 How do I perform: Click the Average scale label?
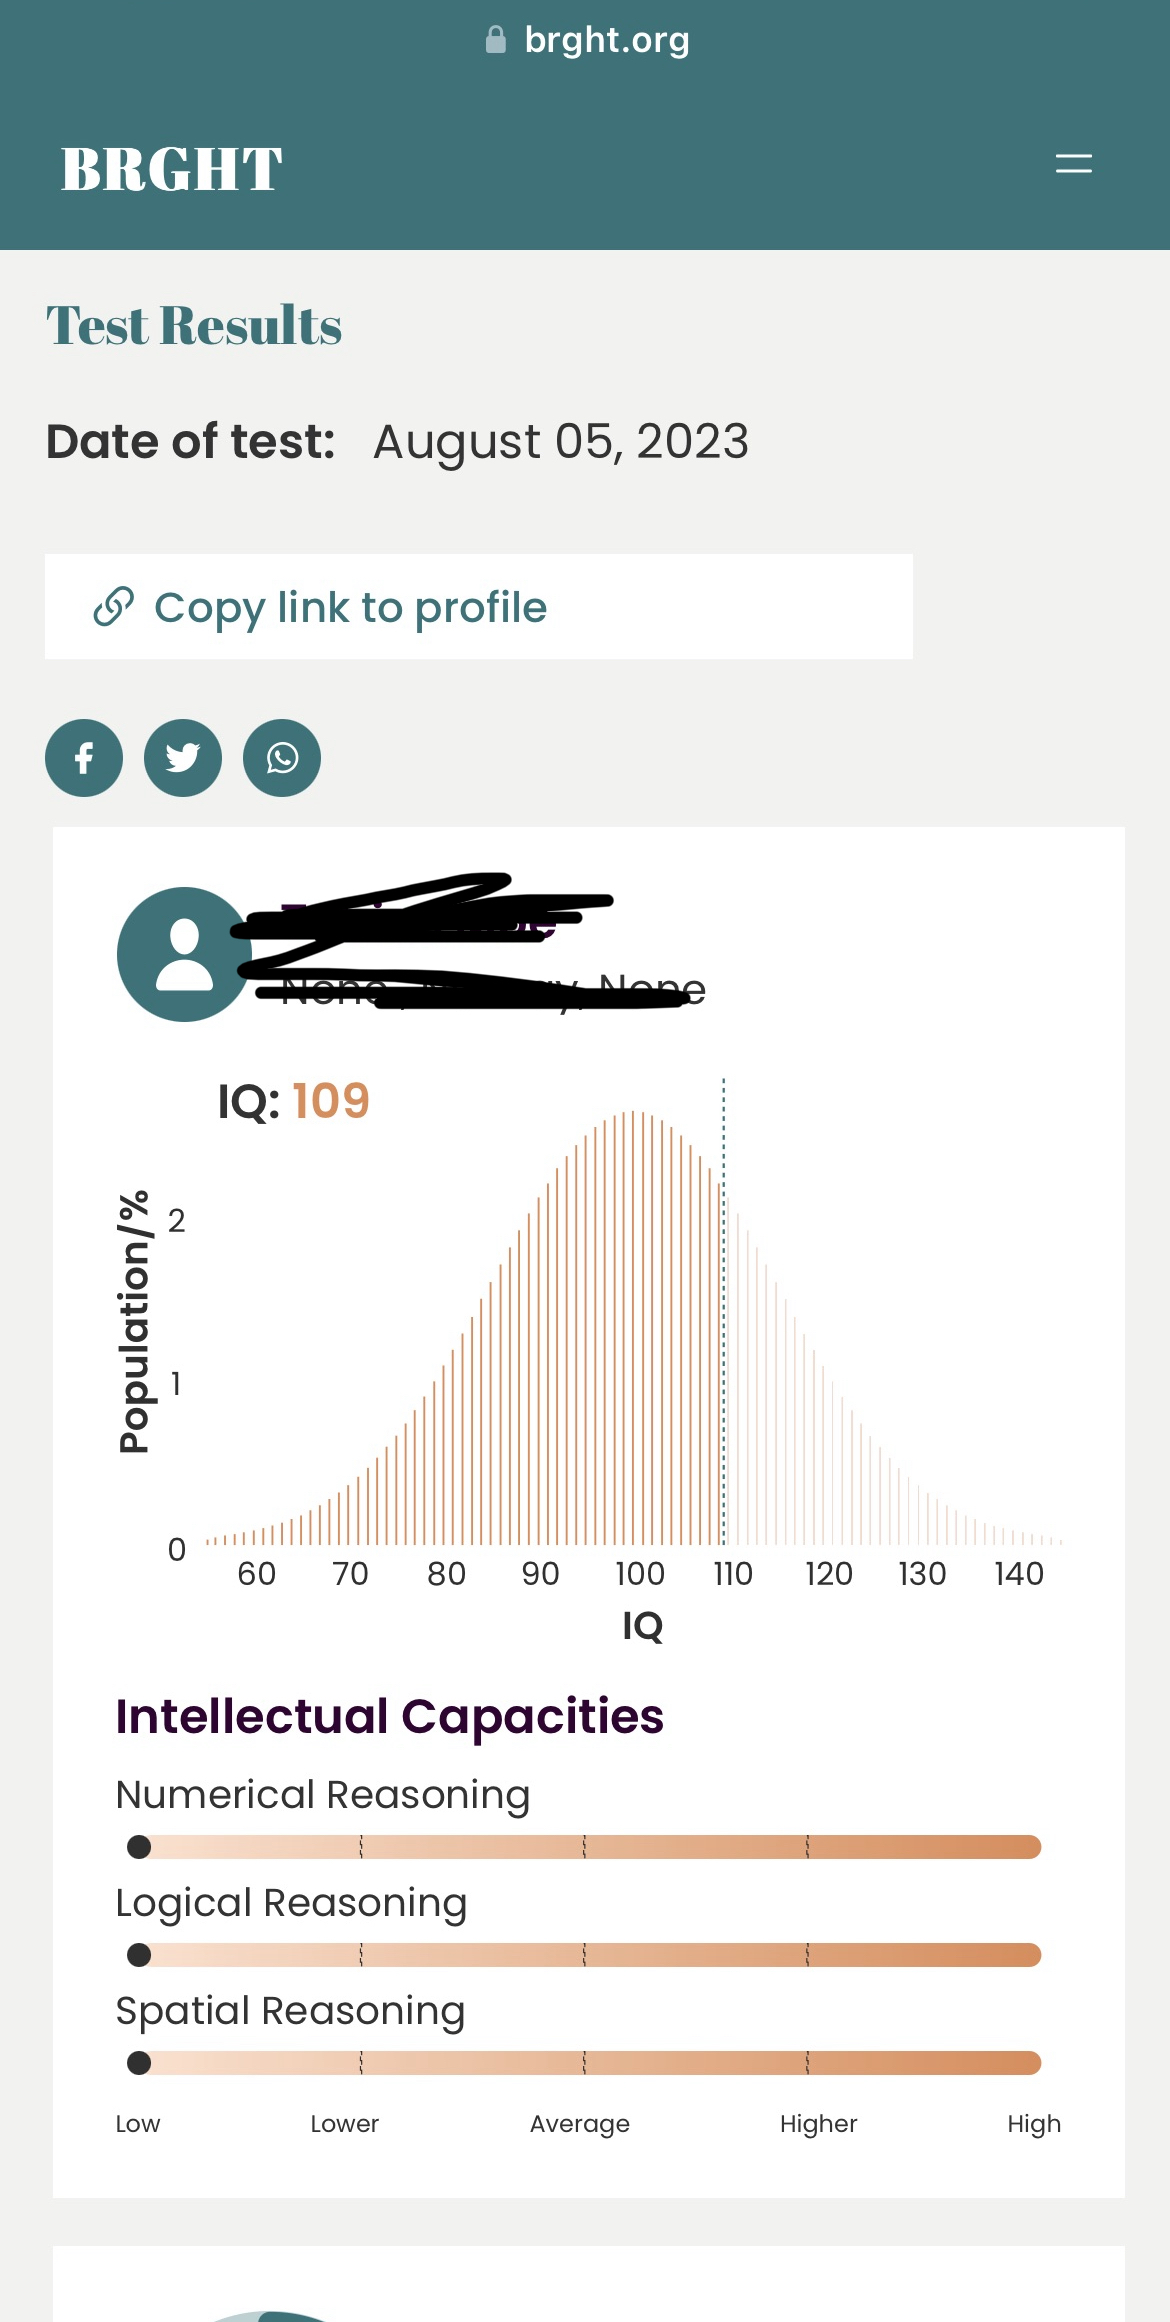point(580,2124)
